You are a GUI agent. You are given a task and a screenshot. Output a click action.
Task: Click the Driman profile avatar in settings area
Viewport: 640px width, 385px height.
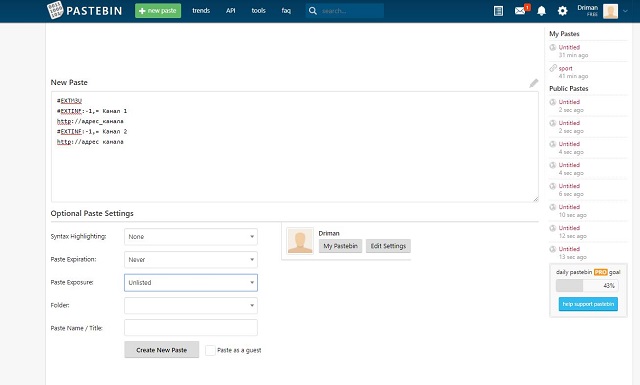click(300, 241)
